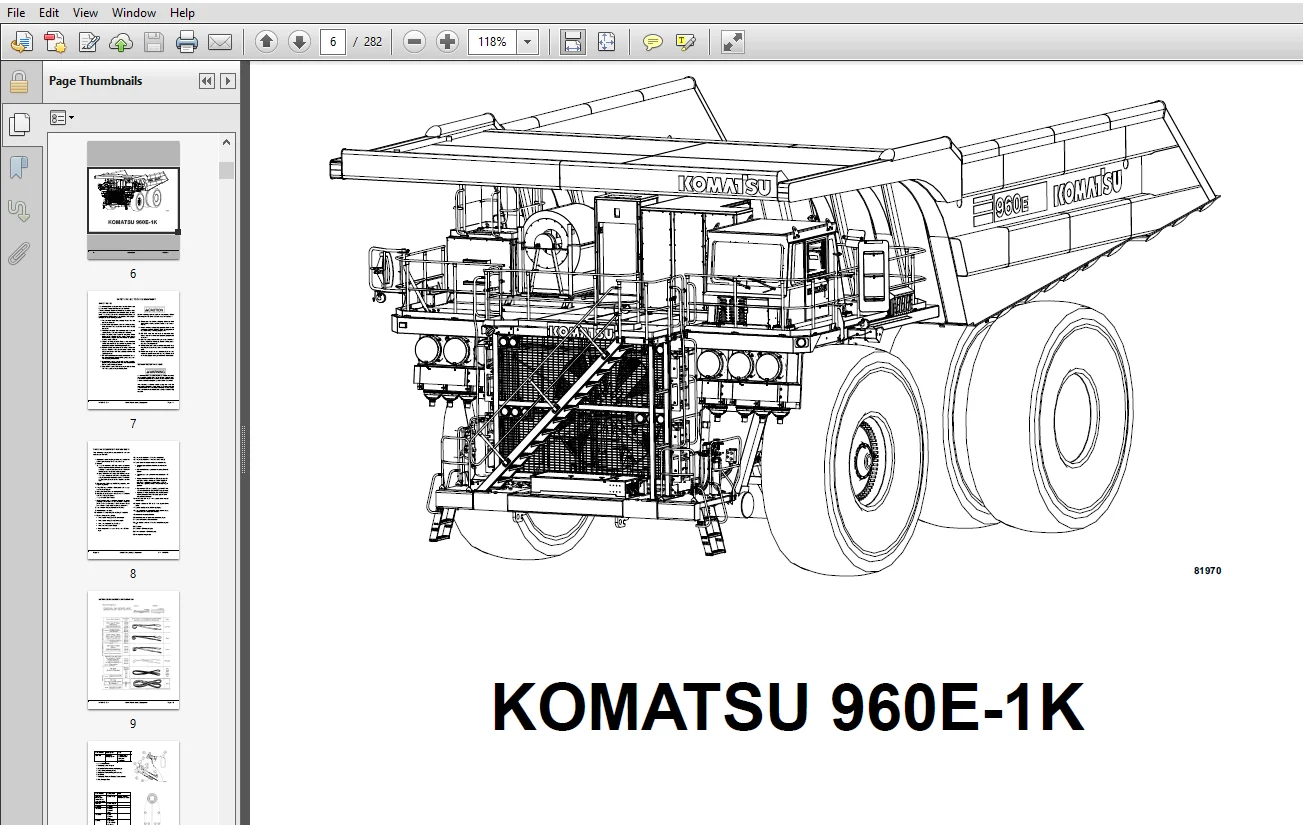Select the page 7 thumbnail
The height and width of the screenshot is (825, 1303).
pyautogui.click(x=133, y=350)
